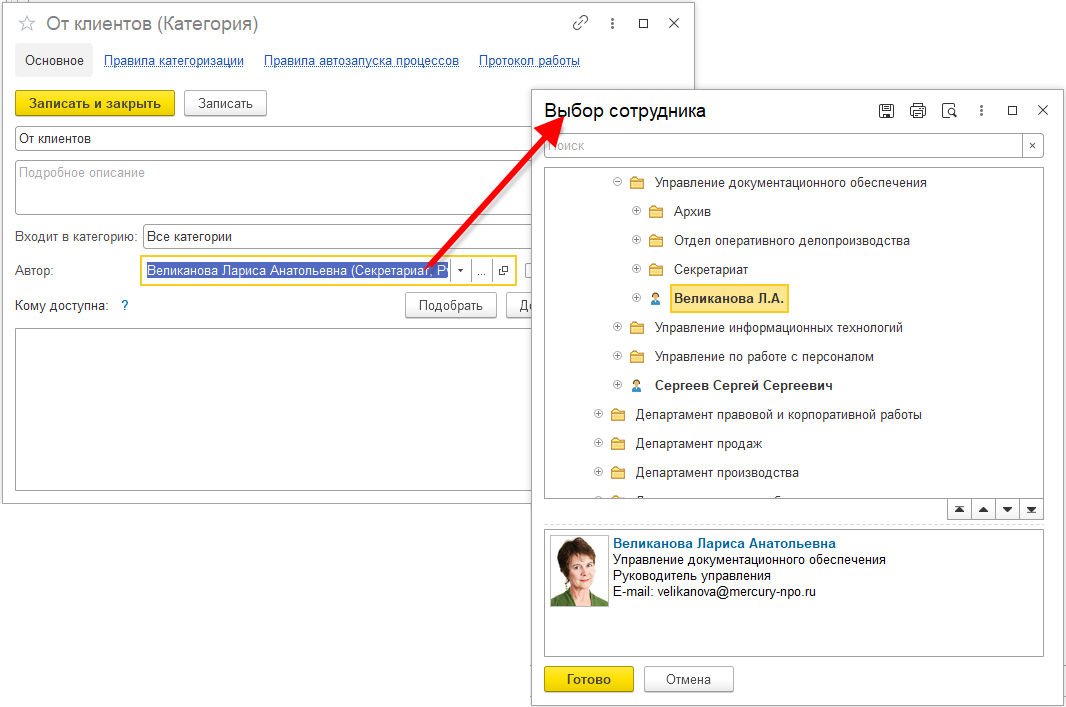Open the Протокол работы tab
Viewport: 1066px width, 707px height.
click(x=529, y=61)
